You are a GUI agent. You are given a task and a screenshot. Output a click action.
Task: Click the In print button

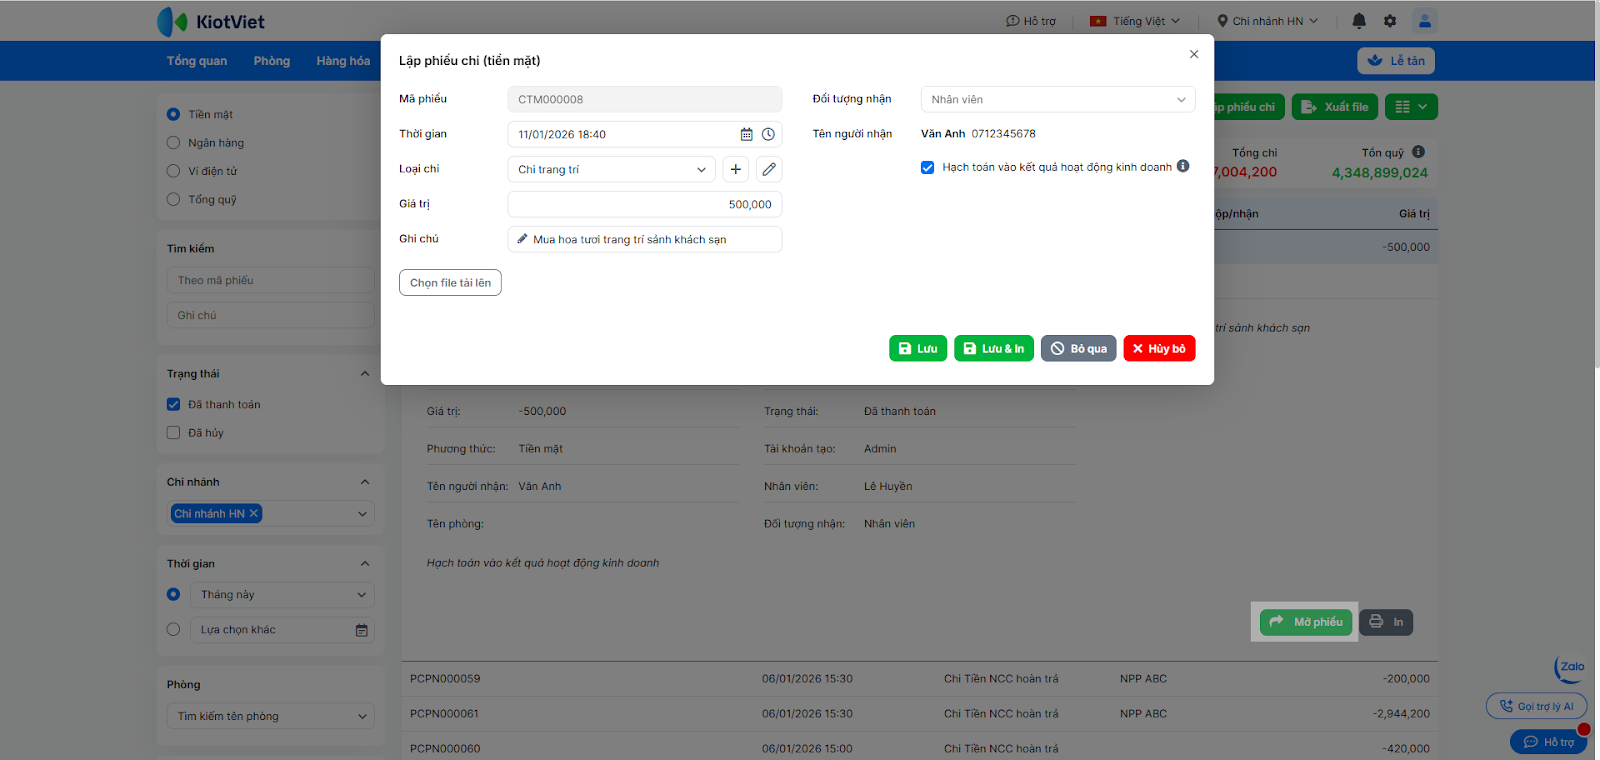pos(1386,622)
